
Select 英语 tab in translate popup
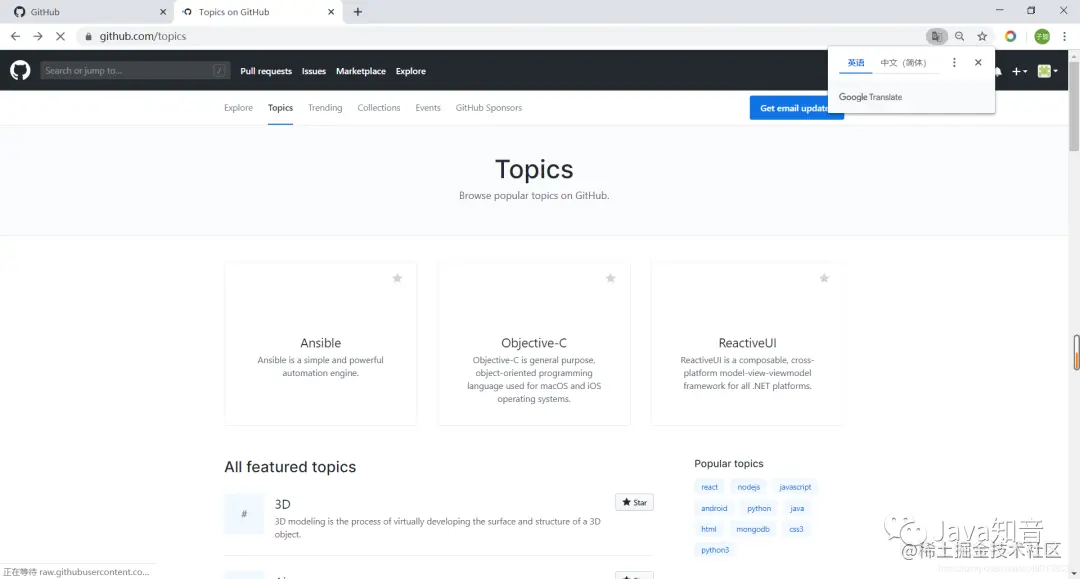pyautogui.click(x=855, y=63)
